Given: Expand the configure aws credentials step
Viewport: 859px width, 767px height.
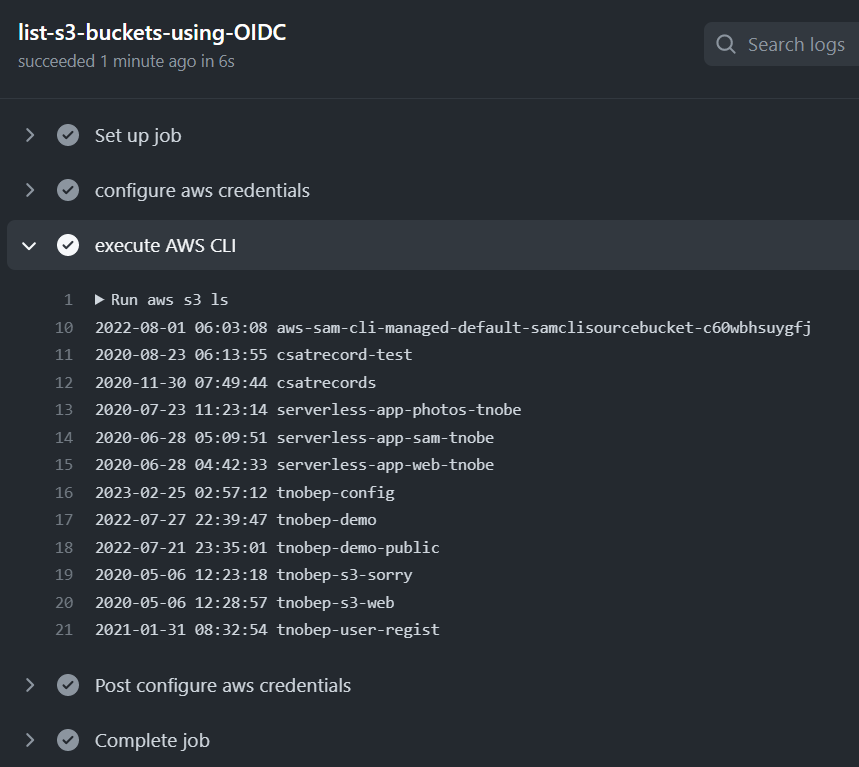Looking at the screenshot, I should click(x=30, y=190).
